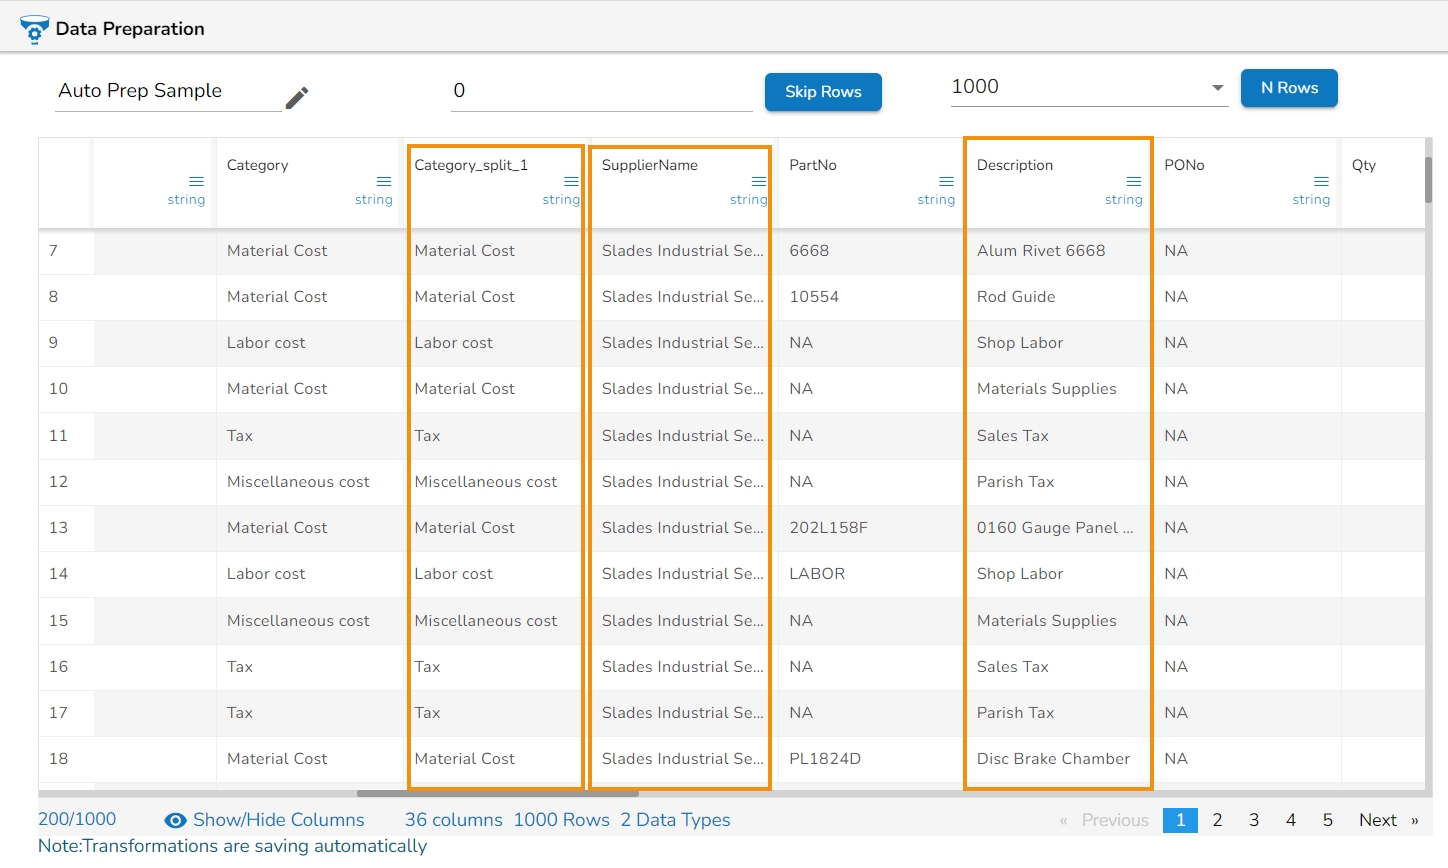Open the Category_split_1 column menu icon
The height and width of the screenshot is (868, 1448).
571,181
